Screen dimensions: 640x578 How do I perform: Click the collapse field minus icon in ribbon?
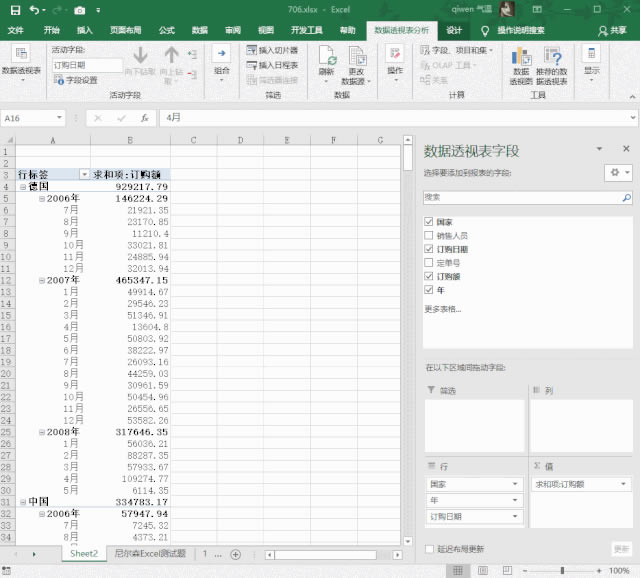(192, 74)
